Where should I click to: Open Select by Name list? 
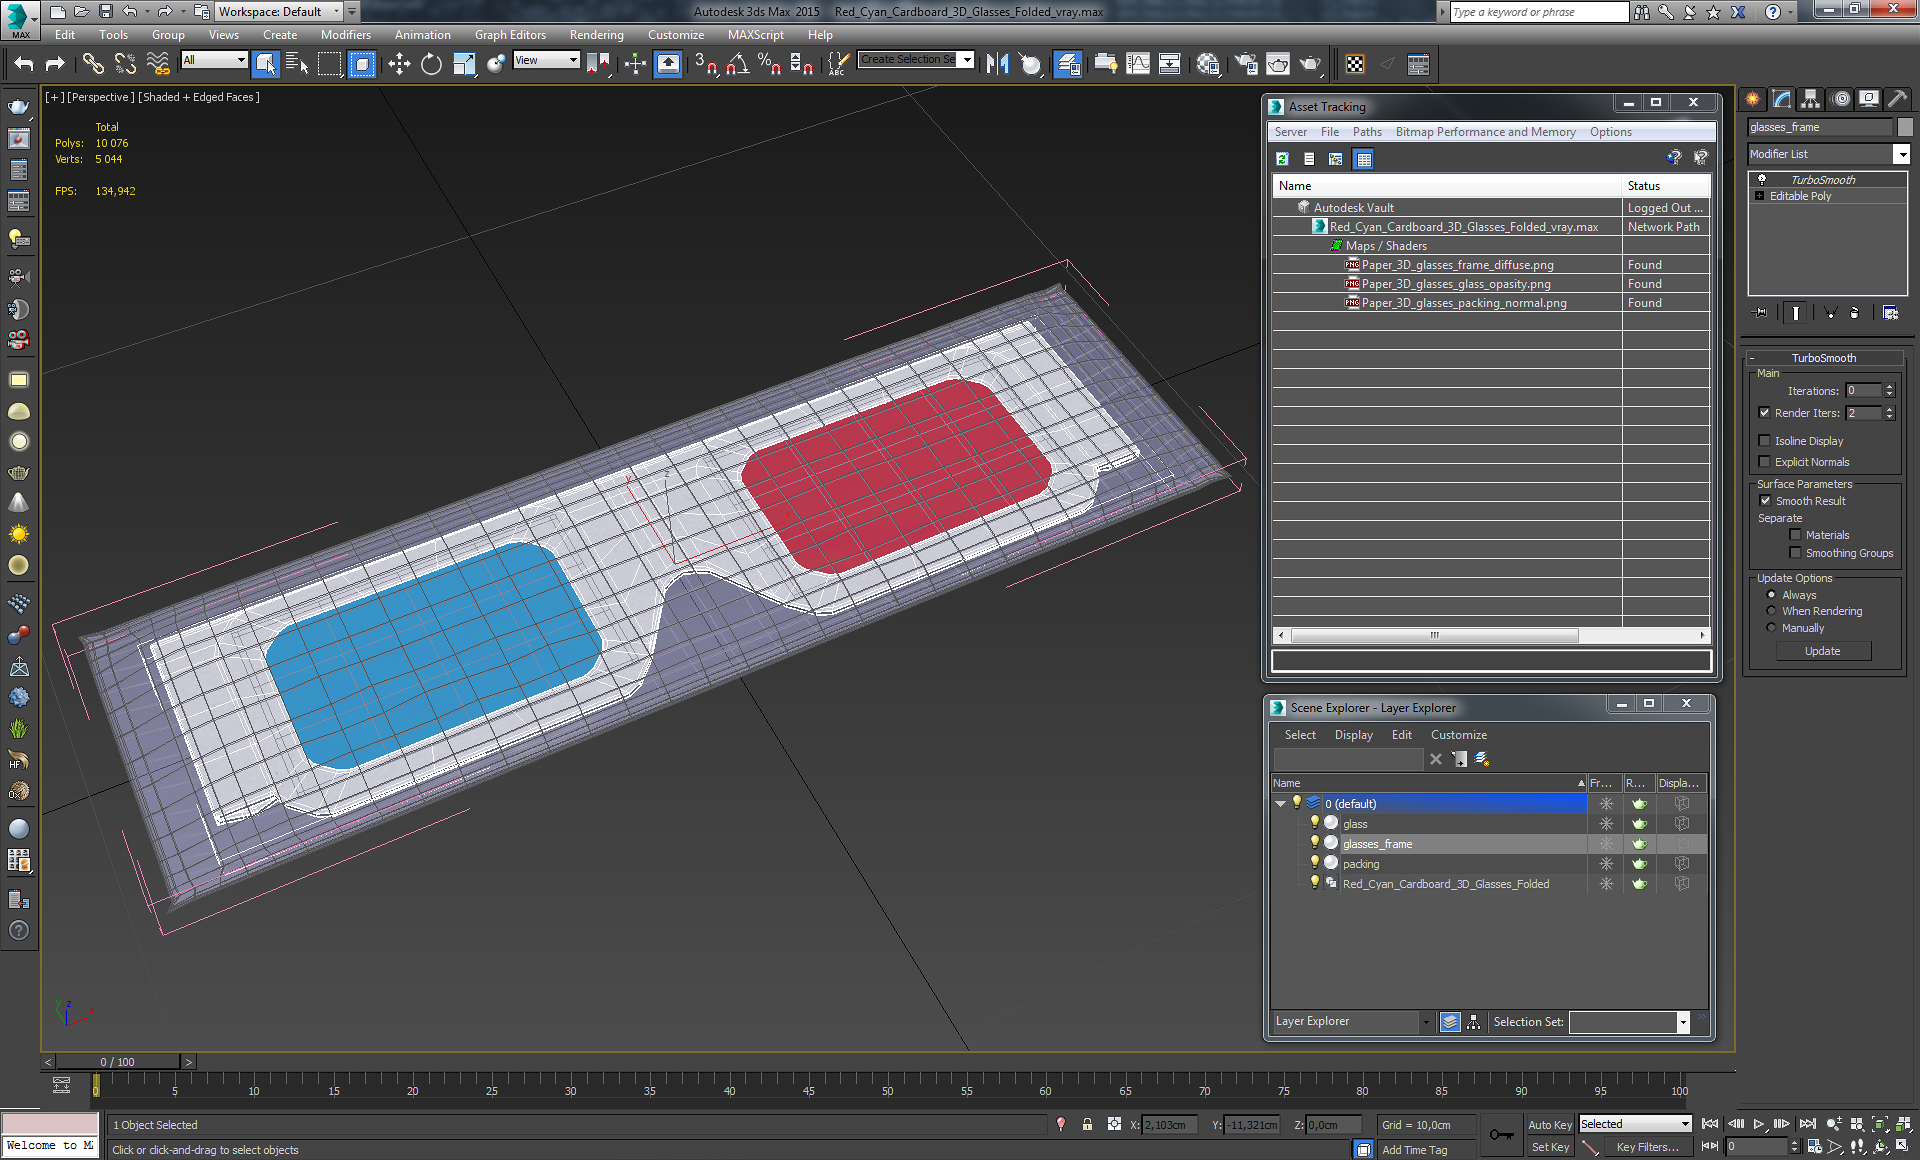(297, 64)
